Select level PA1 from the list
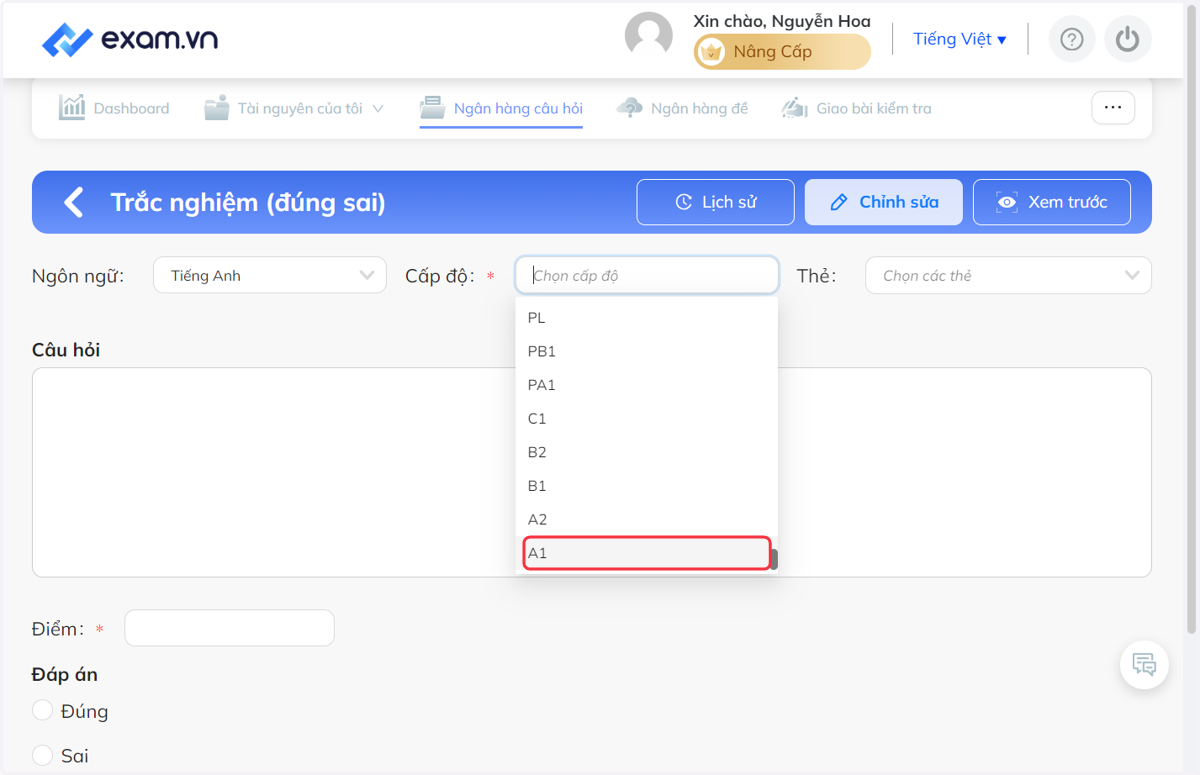1200x775 pixels. (646, 385)
